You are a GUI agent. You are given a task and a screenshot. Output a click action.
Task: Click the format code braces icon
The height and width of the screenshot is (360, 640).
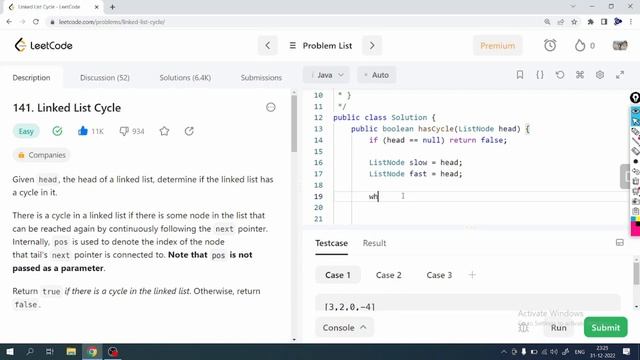540,75
